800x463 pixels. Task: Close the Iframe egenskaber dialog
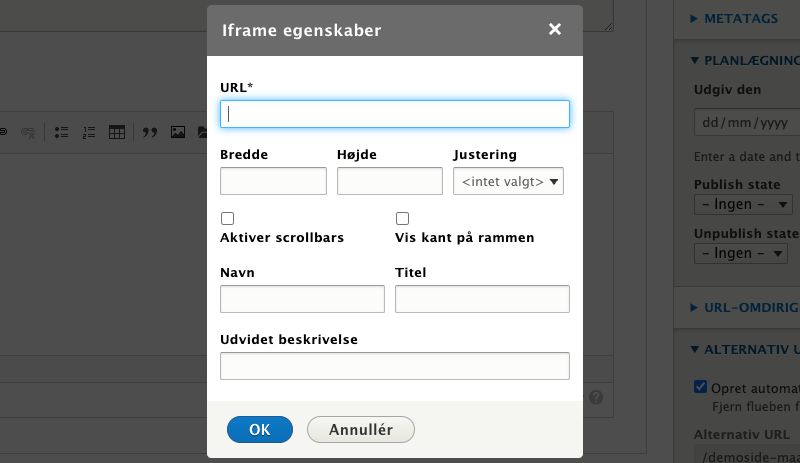click(555, 30)
